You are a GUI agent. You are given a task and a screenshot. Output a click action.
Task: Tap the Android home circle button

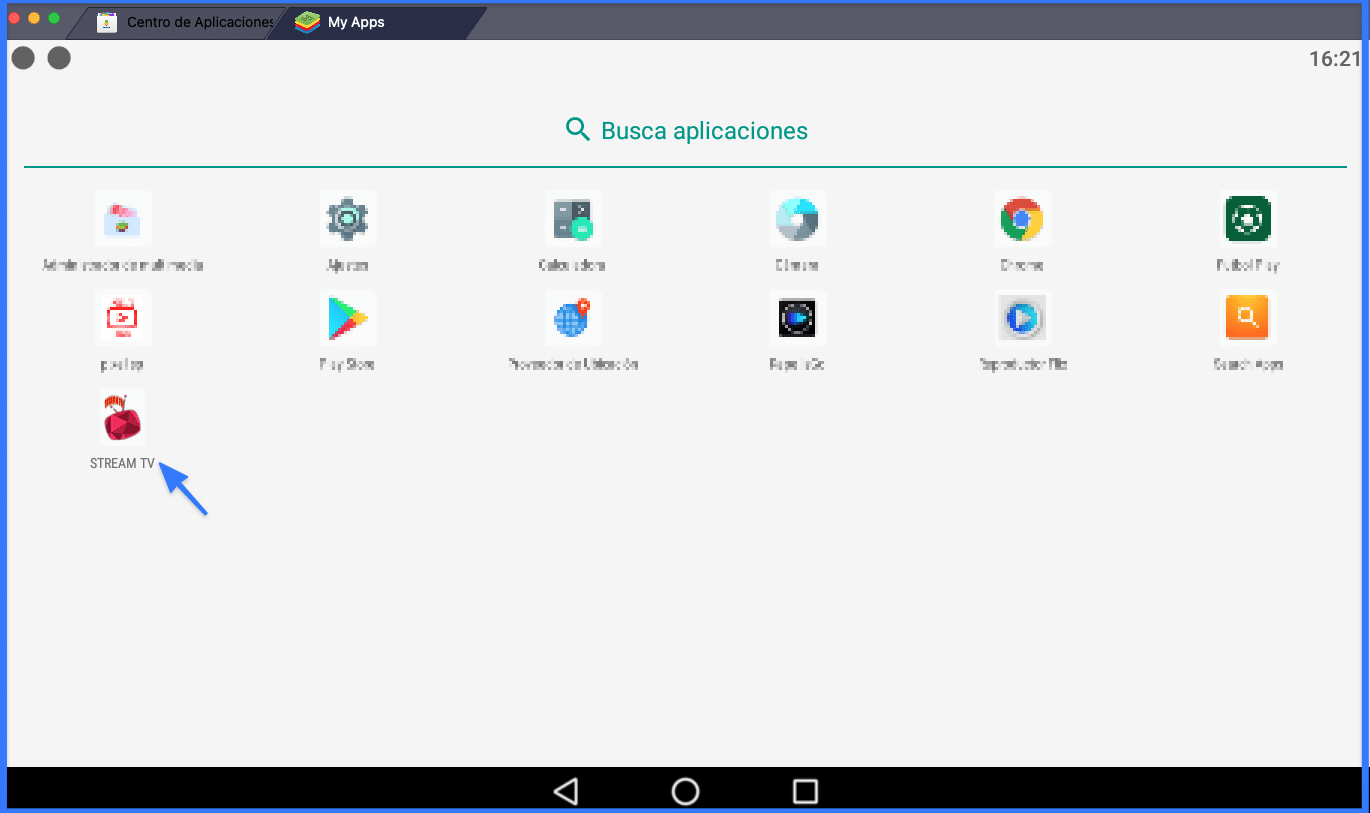click(685, 791)
